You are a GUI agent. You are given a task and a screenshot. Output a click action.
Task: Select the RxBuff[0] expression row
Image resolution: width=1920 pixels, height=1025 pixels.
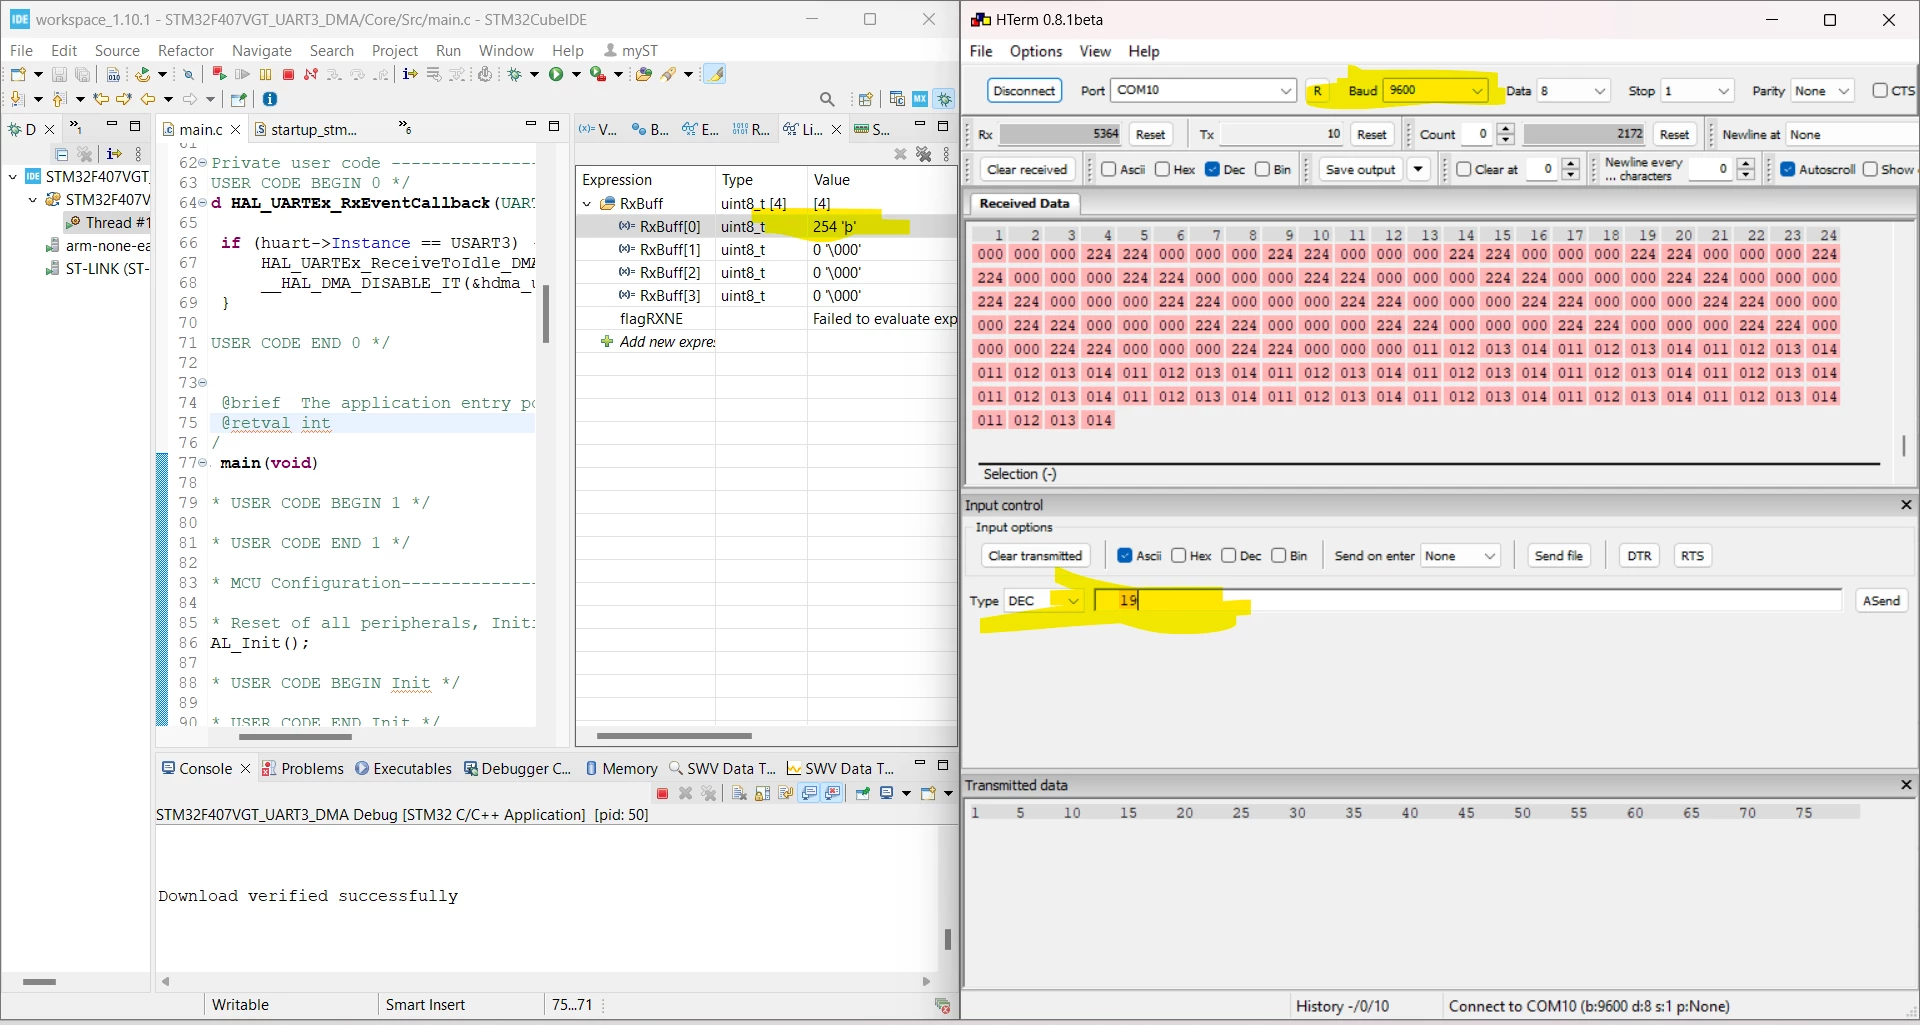766,227
